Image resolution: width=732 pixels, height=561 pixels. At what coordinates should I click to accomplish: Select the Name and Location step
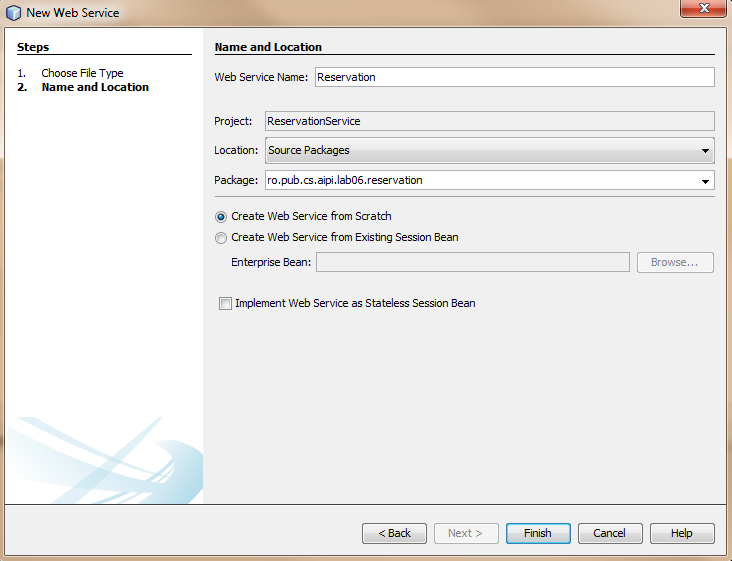click(95, 87)
